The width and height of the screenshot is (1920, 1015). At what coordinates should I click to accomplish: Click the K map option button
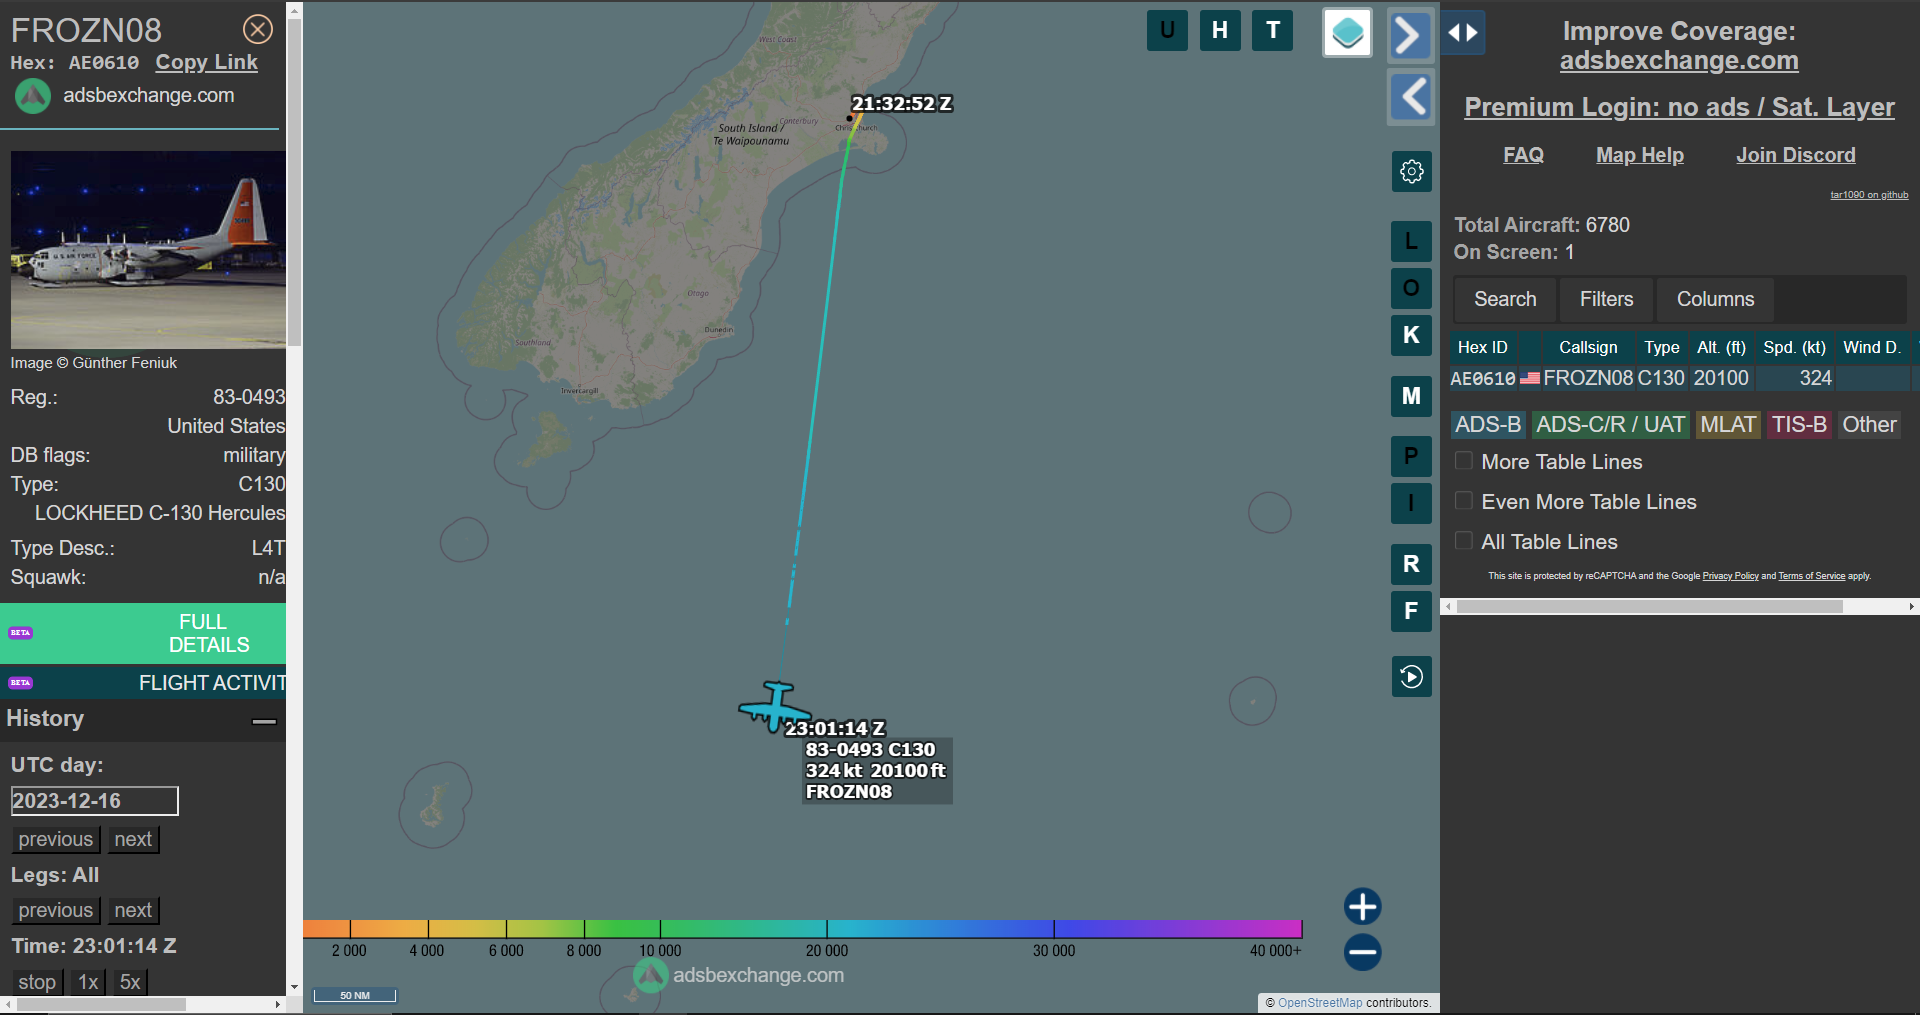[1411, 335]
